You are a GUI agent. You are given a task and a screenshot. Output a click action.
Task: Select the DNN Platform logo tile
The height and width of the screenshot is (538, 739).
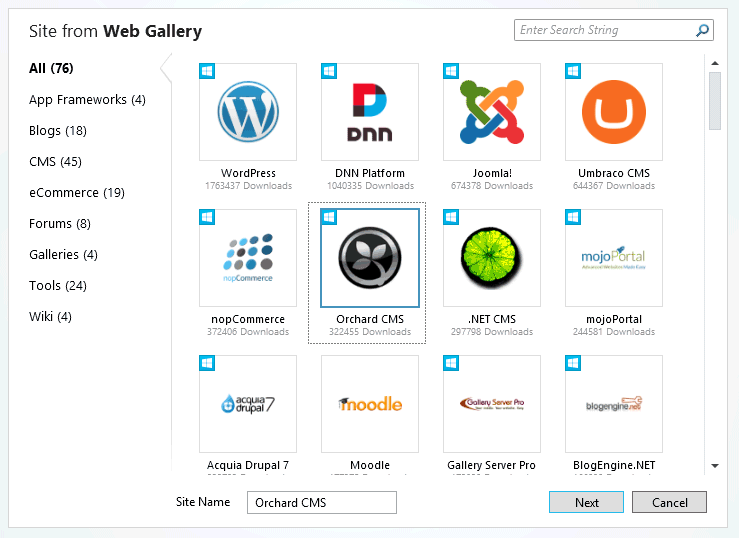[x=370, y=112]
